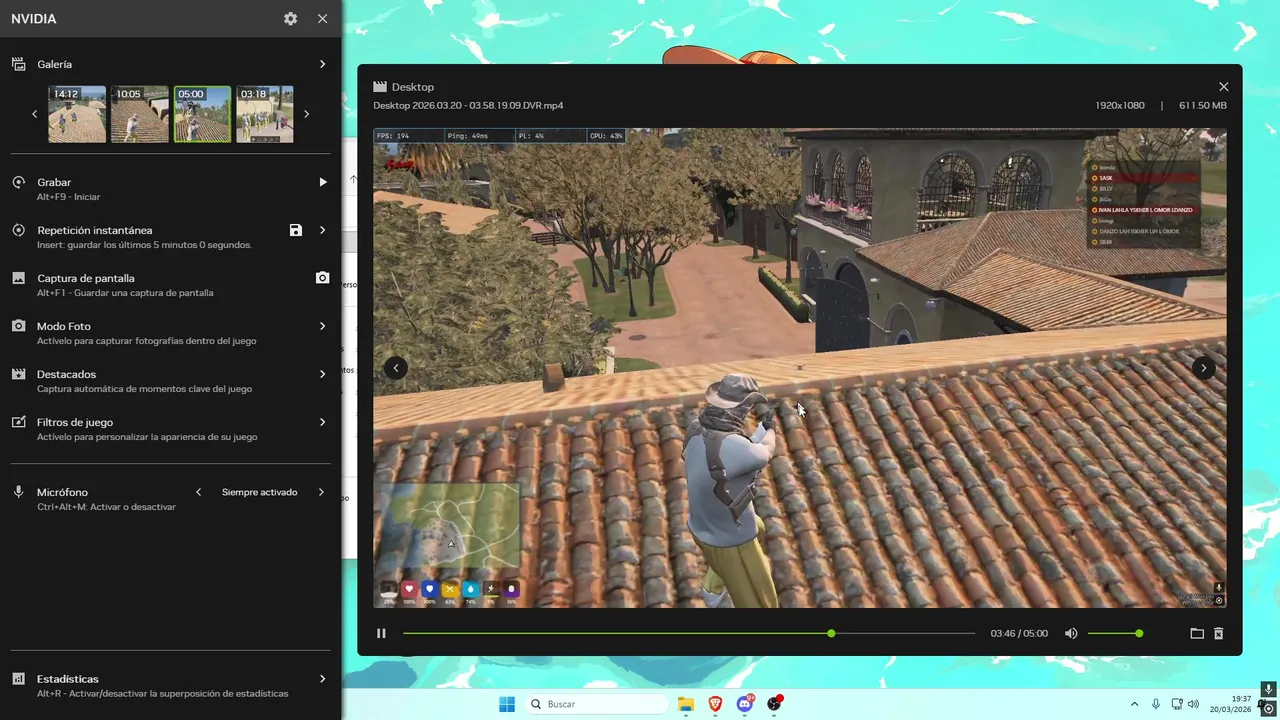Click the Galería image icon
Screen dimensions: 1280x720
[18, 64]
